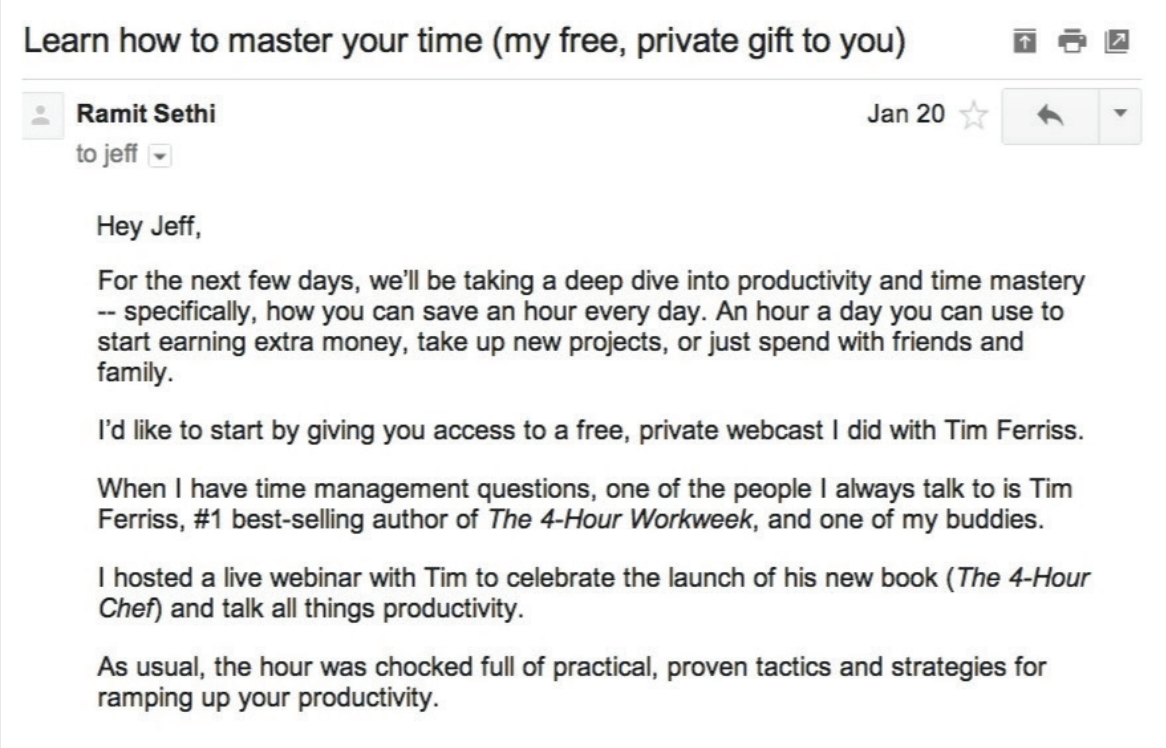Viewport: 1166px width, 748px height.
Task: Click the italic word 'Chef)' in the webinar paragraph
Action: [x=129, y=608]
